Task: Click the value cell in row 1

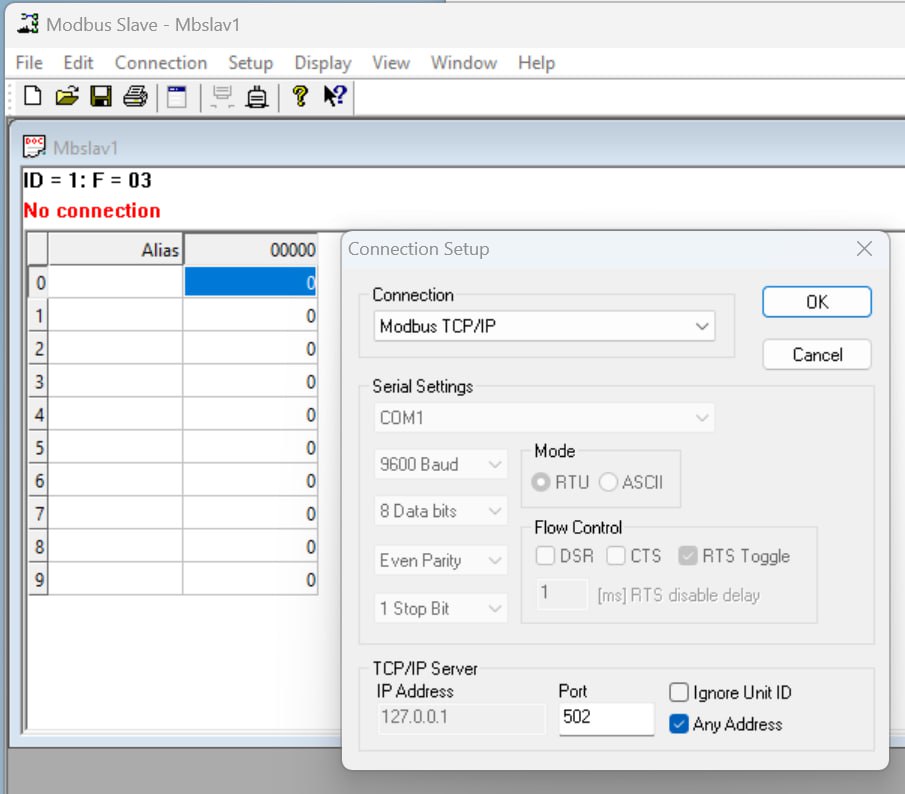Action: pyautogui.click(x=250, y=315)
